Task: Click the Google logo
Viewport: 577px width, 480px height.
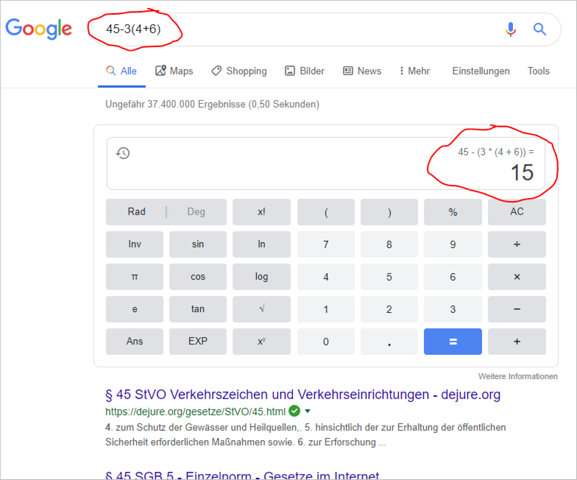Action: click(x=39, y=28)
